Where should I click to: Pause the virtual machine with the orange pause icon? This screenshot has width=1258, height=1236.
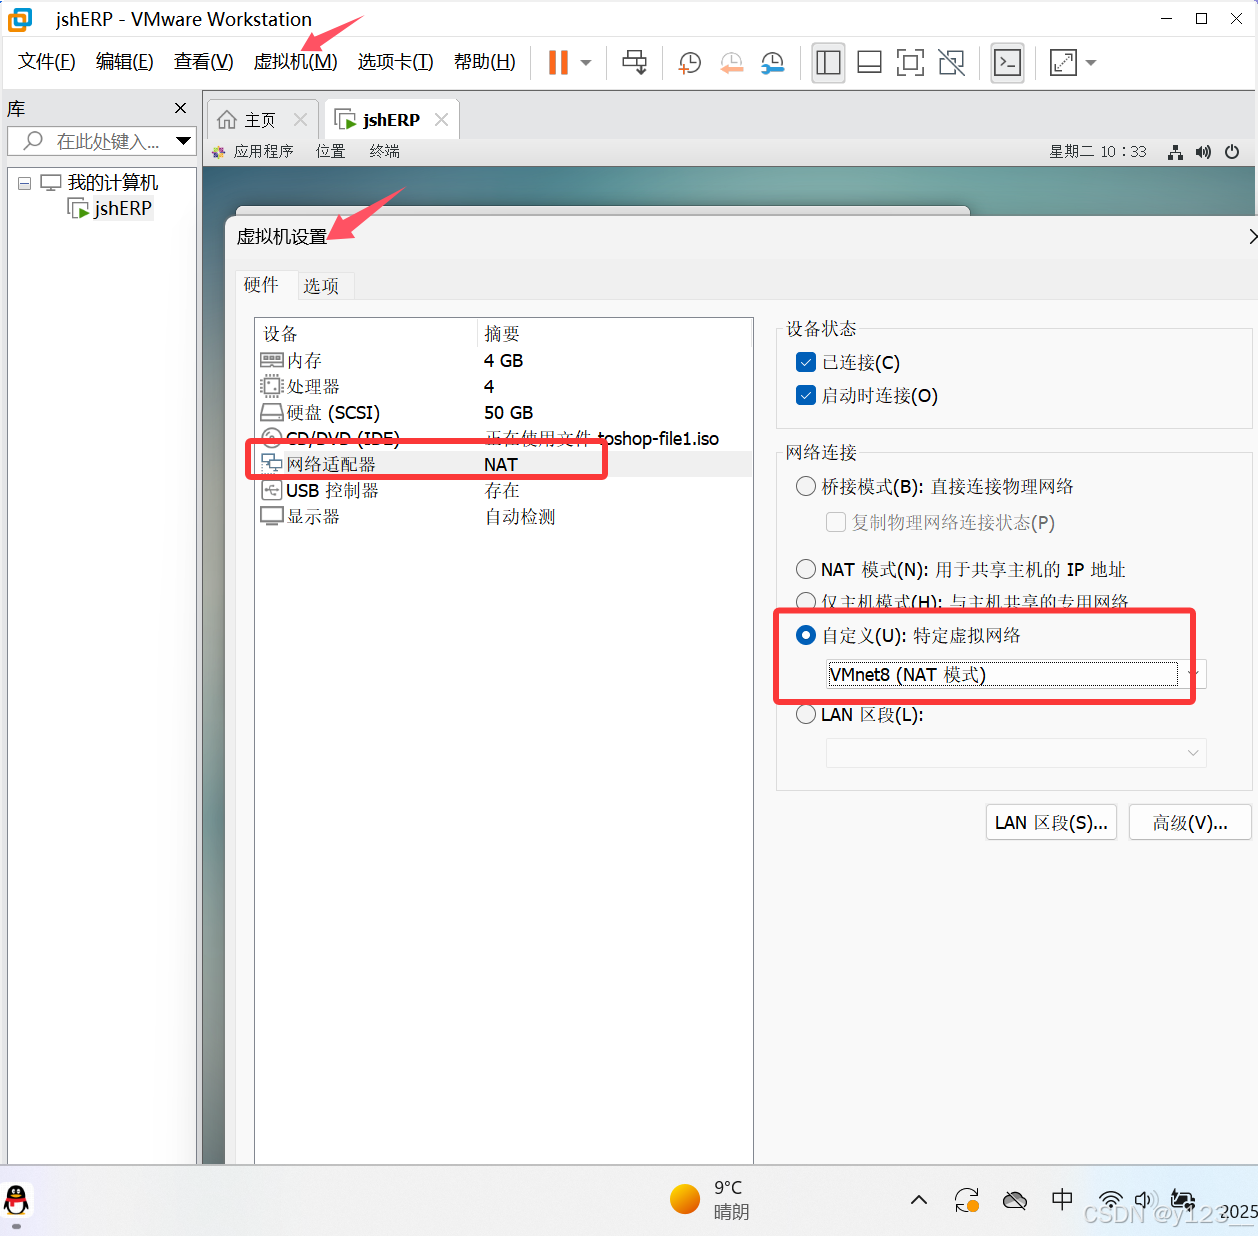click(x=558, y=62)
